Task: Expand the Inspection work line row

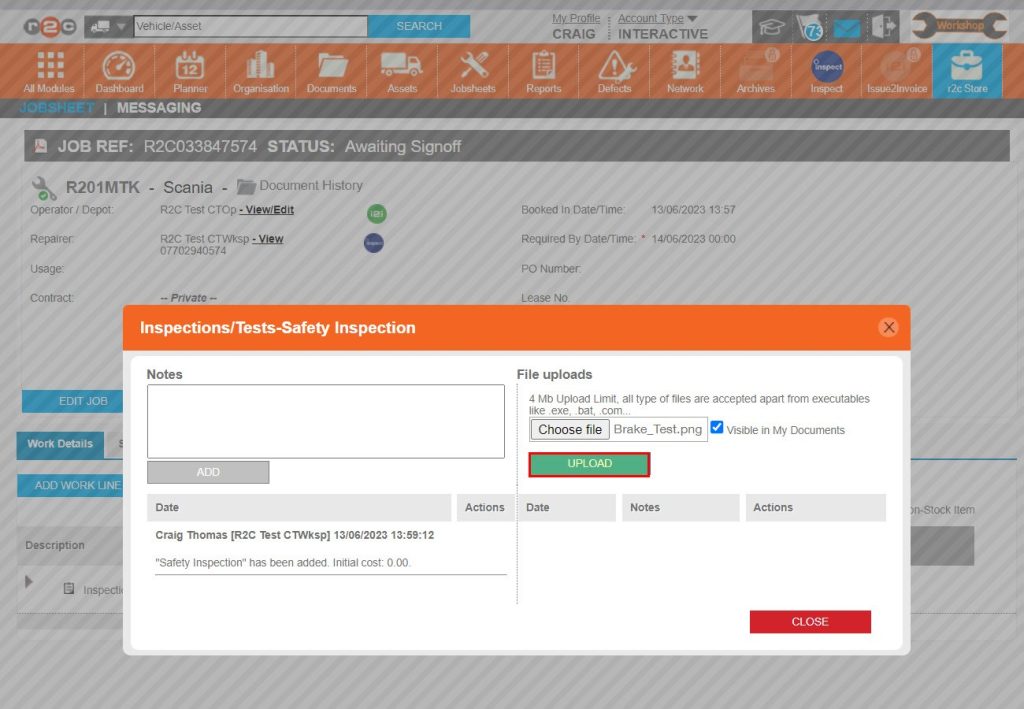Action: [x=27, y=582]
